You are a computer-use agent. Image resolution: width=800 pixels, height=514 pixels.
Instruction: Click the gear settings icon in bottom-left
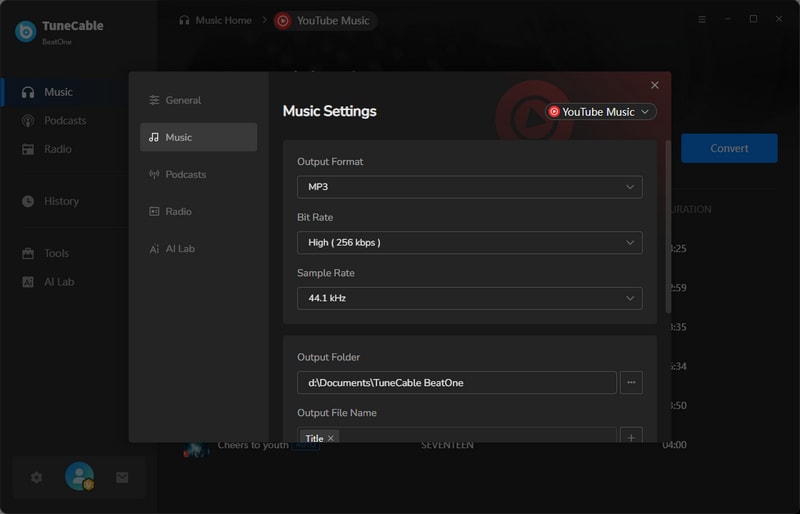coord(37,477)
